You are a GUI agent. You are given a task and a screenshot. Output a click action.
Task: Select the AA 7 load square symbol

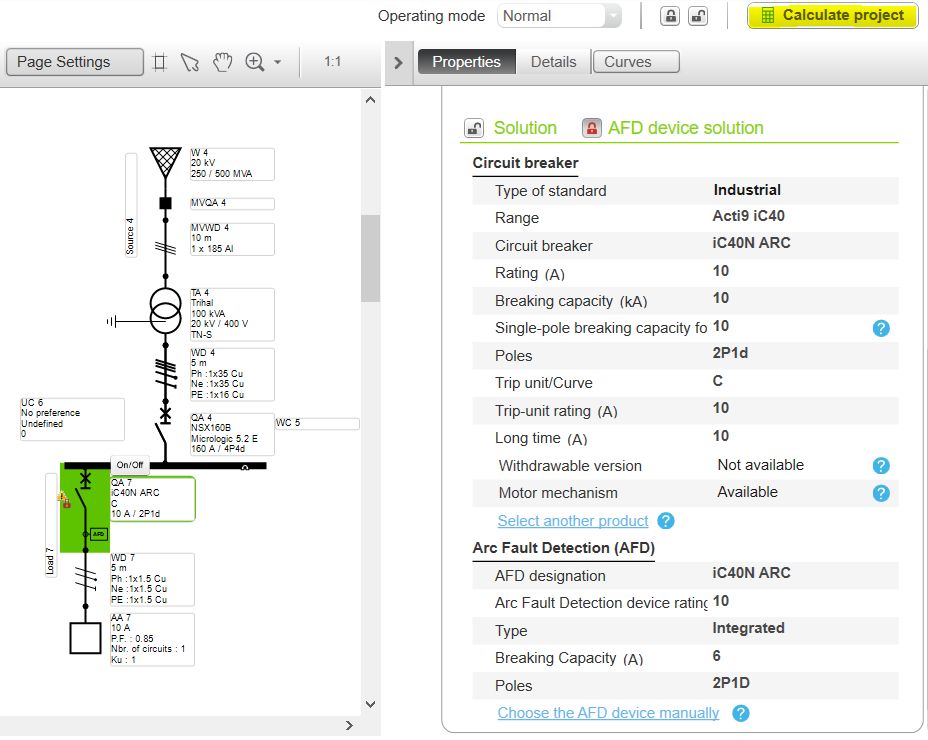tap(85, 638)
